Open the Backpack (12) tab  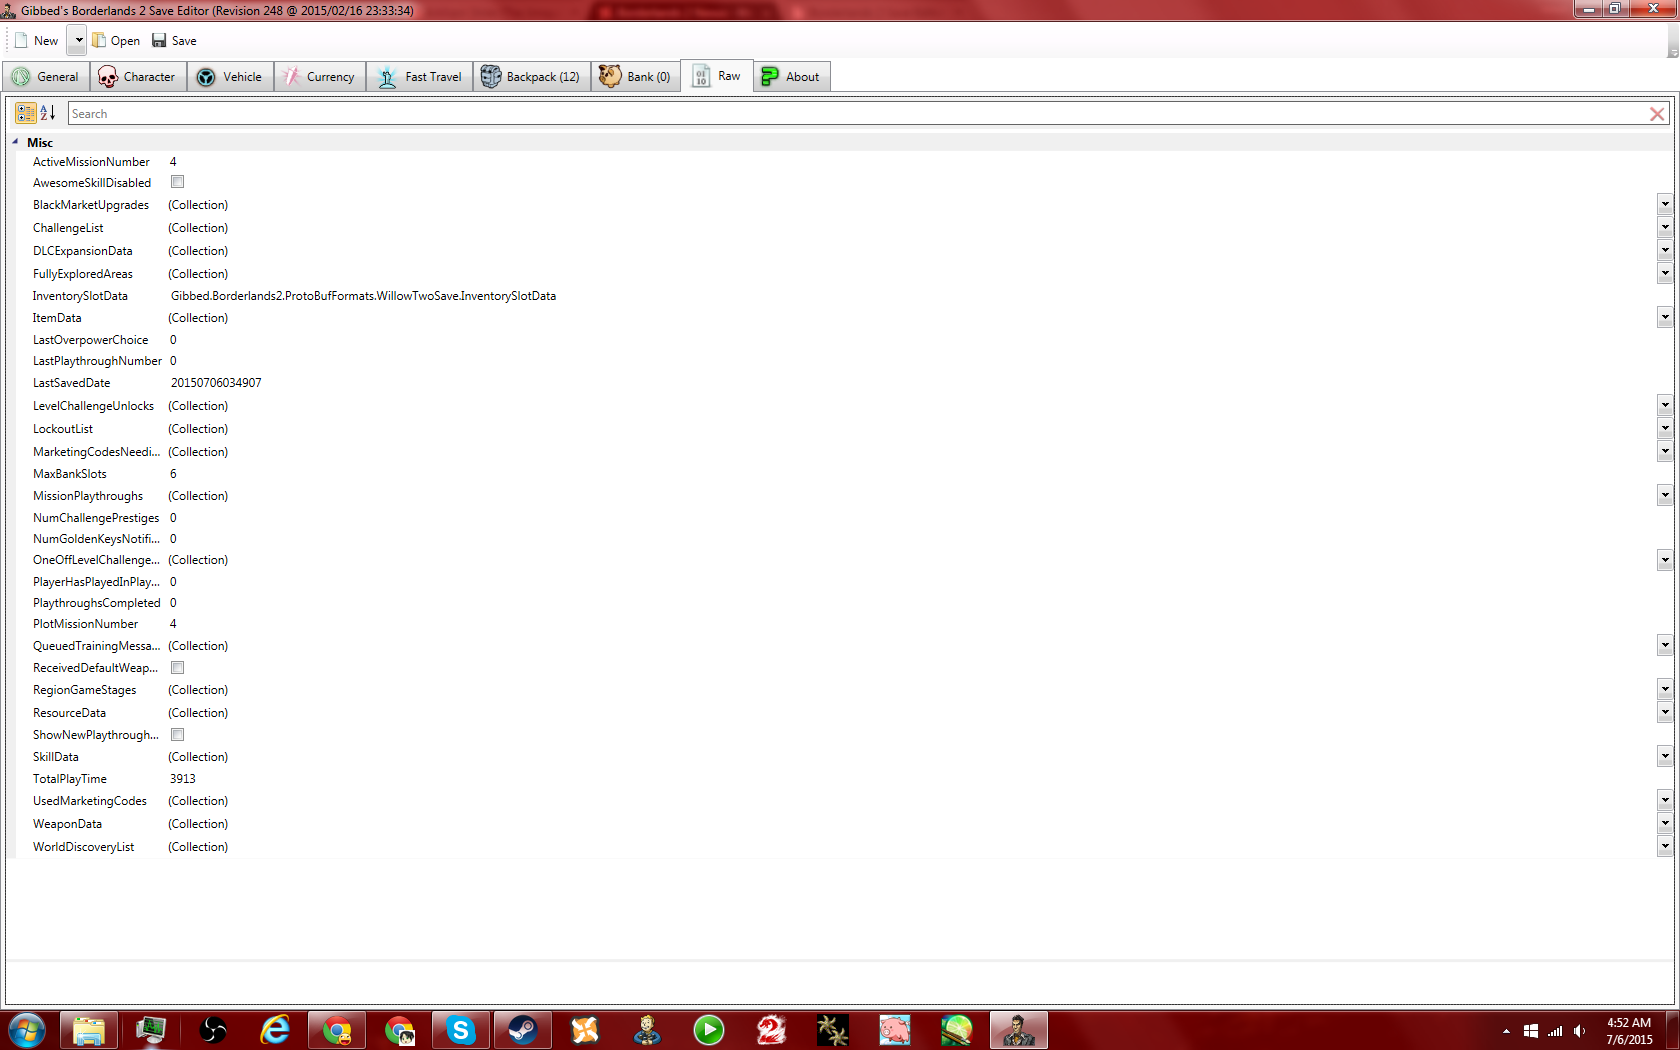[531, 77]
